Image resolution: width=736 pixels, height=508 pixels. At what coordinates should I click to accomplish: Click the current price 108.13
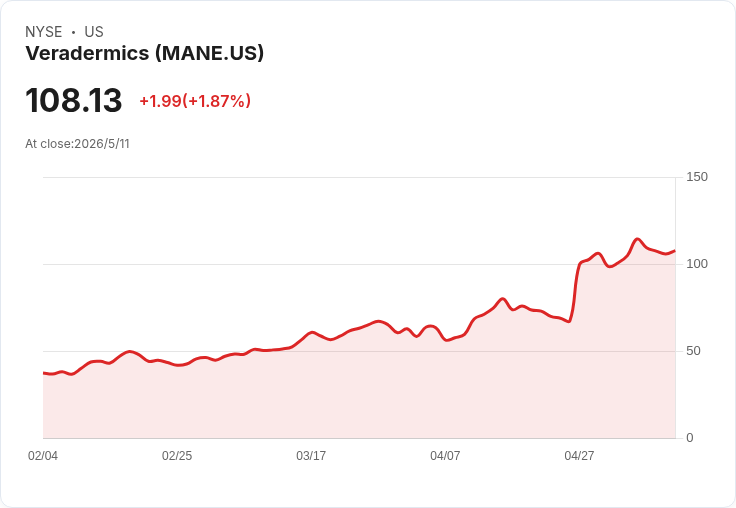pyautogui.click(x=74, y=100)
